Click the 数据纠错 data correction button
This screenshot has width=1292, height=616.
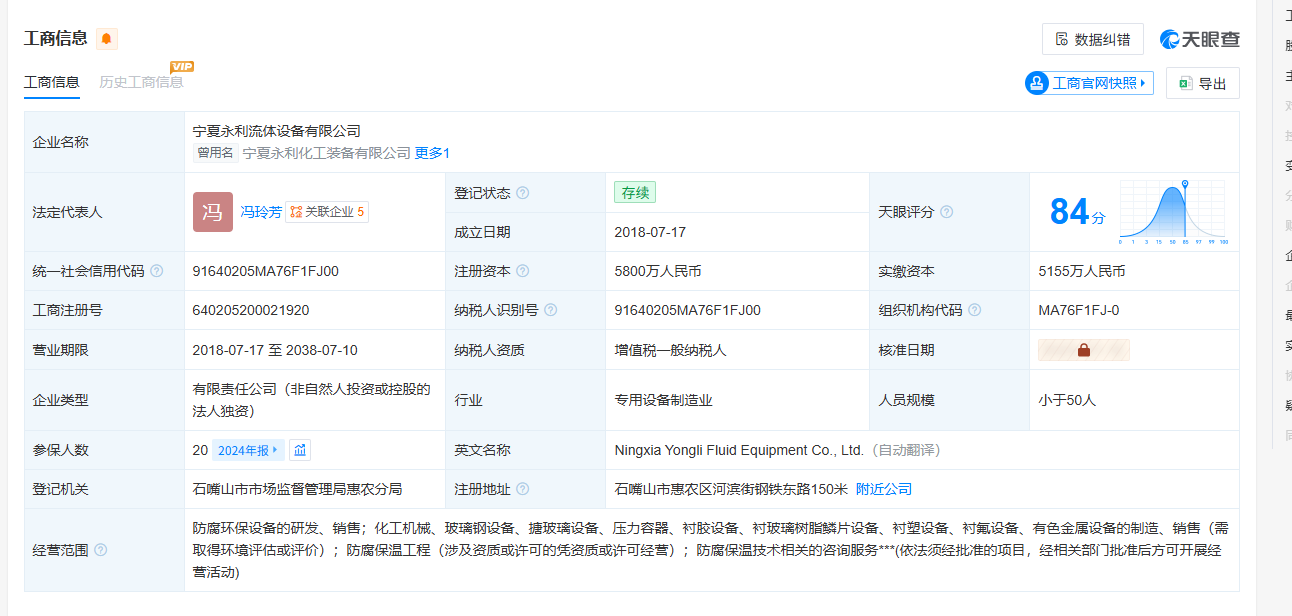[x=1092, y=40]
